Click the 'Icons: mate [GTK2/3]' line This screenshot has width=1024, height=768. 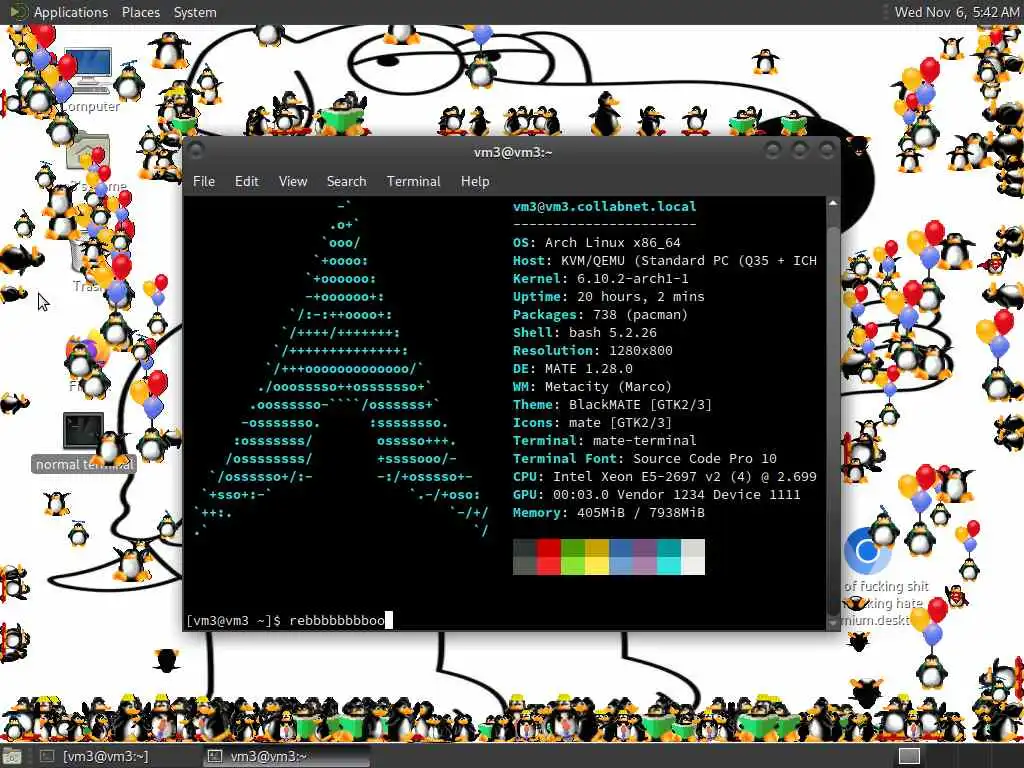coord(592,423)
